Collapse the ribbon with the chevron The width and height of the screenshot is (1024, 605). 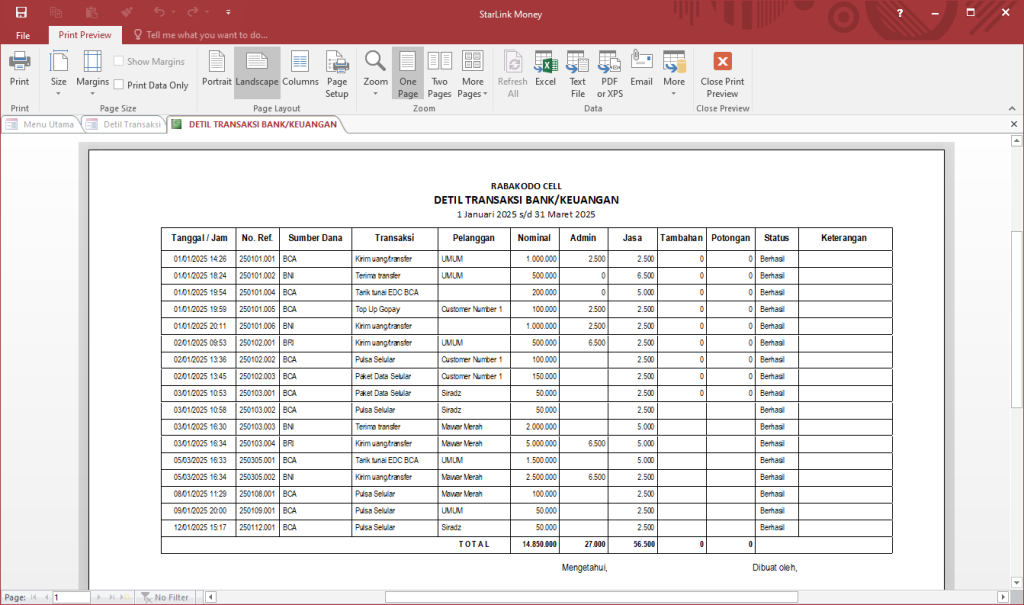coord(1012,108)
